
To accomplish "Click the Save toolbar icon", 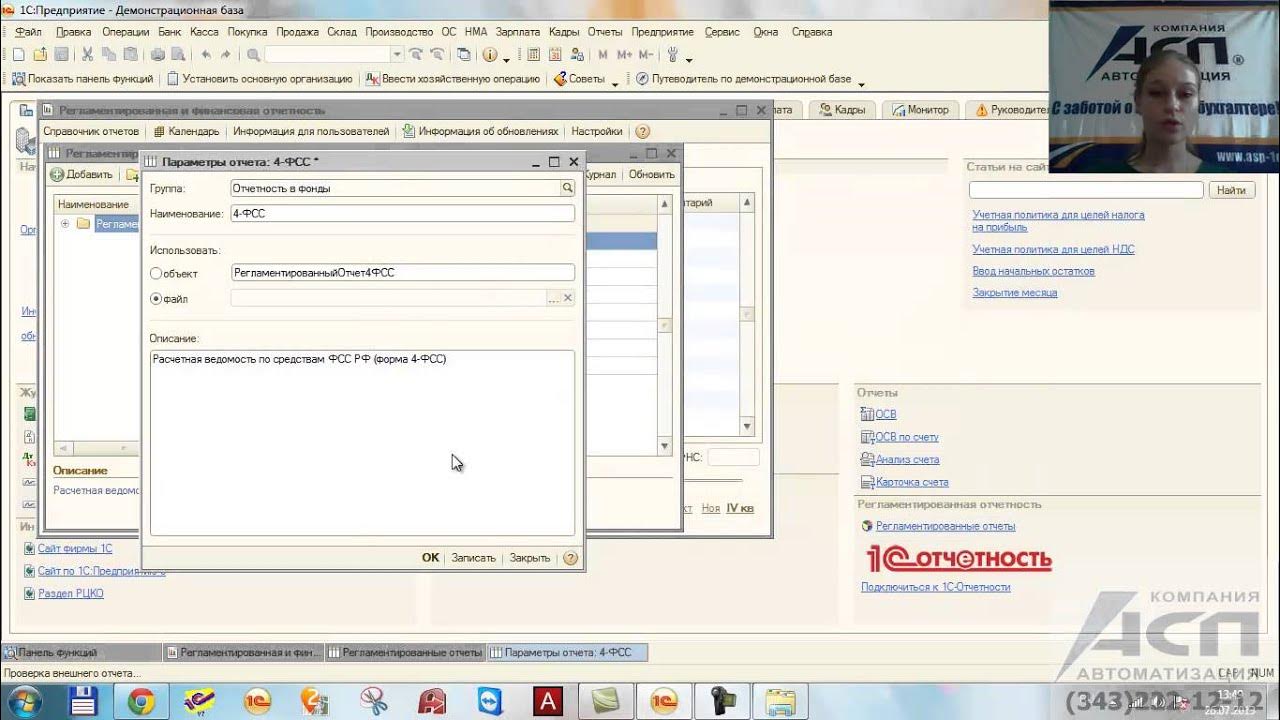I will (61, 54).
